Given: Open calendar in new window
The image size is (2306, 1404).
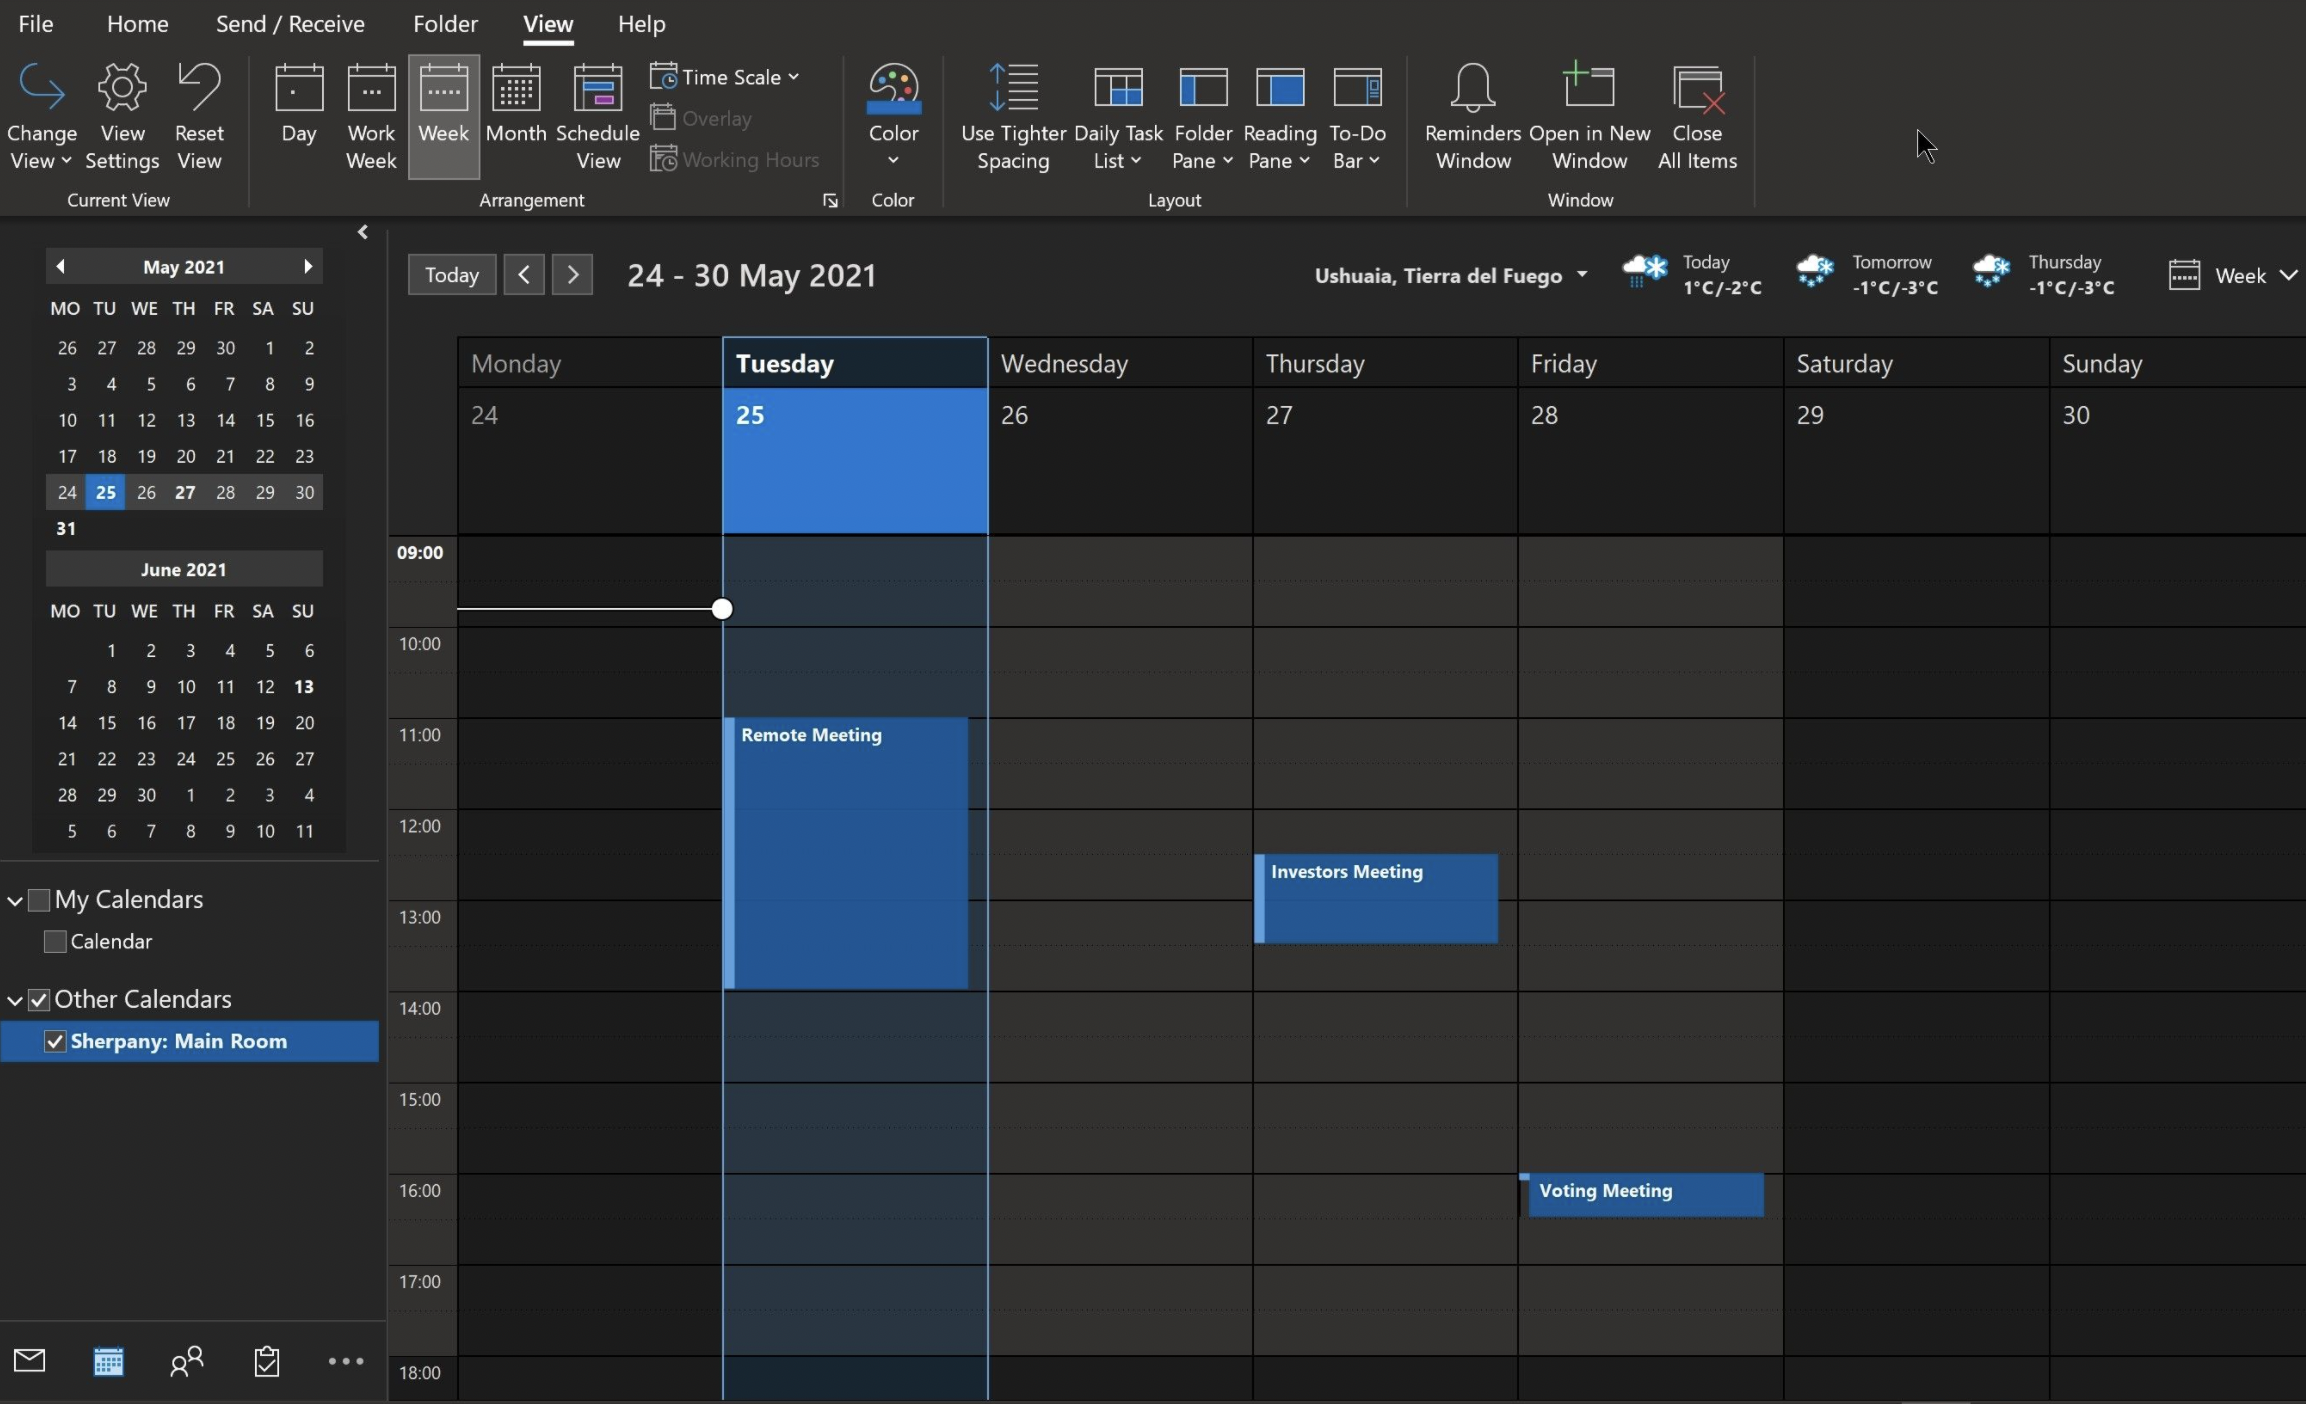Looking at the screenshot, I should point(1588,88).
